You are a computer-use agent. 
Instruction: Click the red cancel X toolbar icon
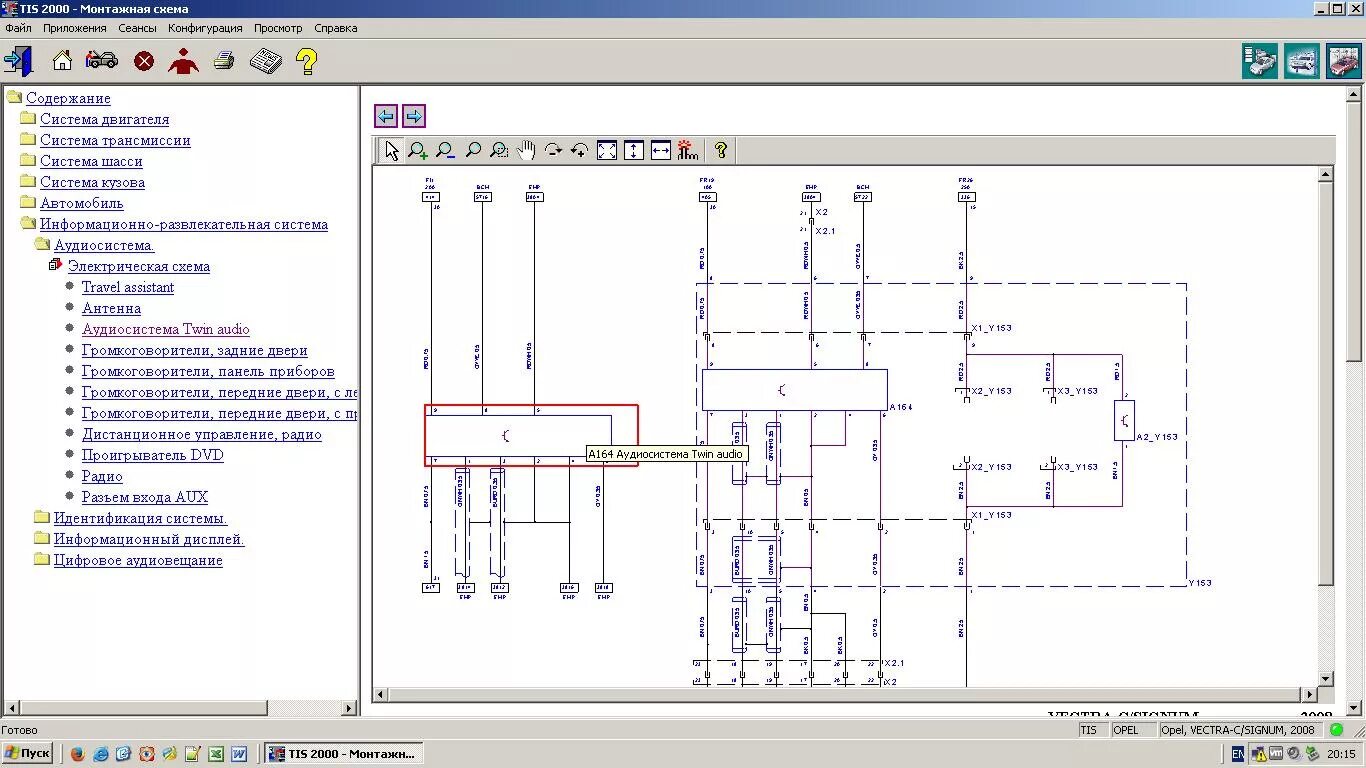click(x=144, y=61)
